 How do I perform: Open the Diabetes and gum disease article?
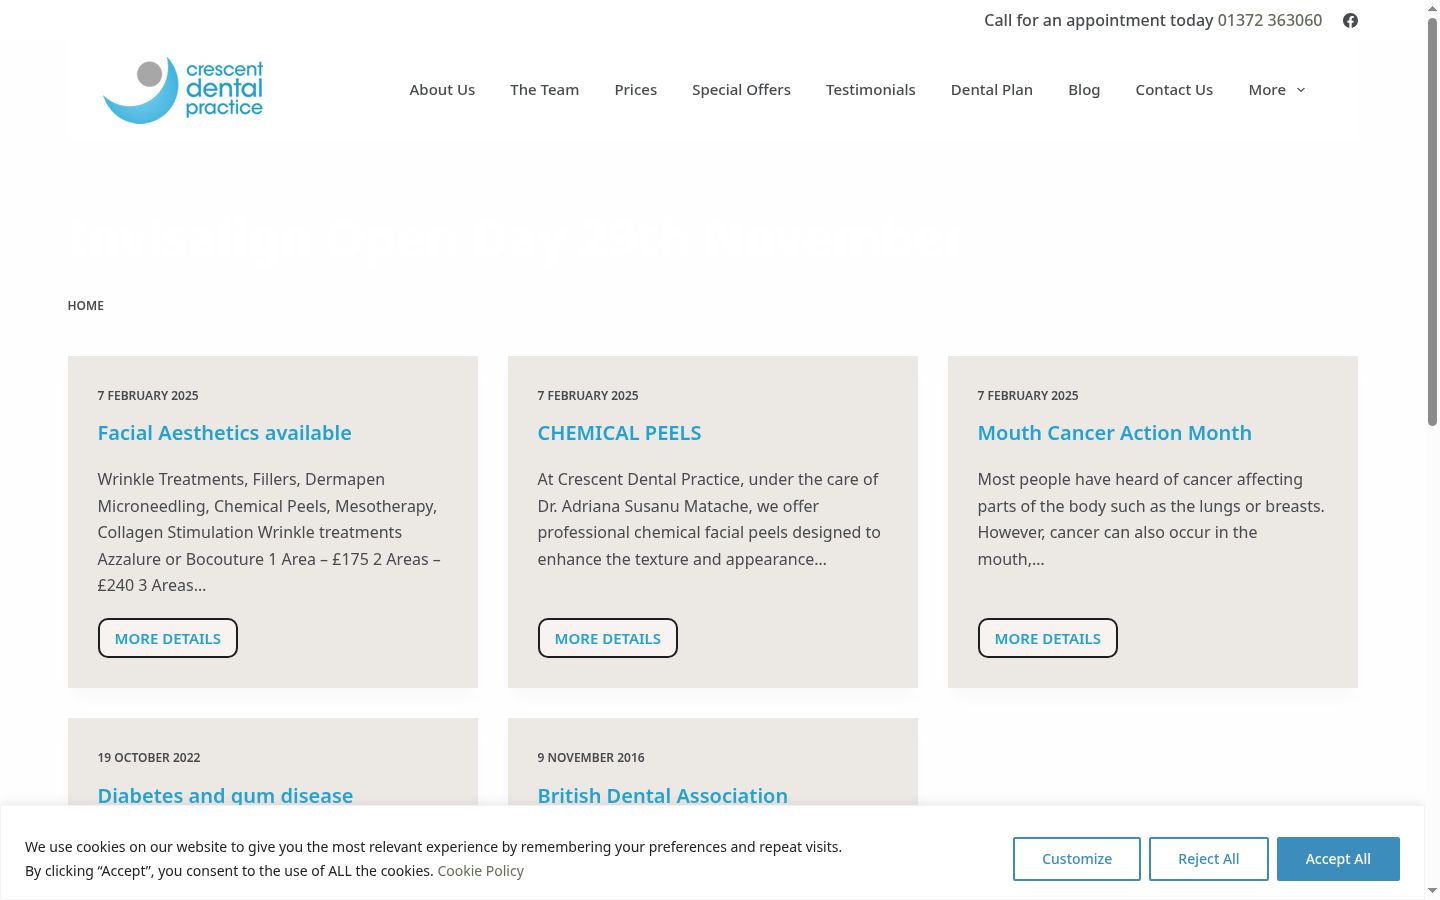coord(225,795)
